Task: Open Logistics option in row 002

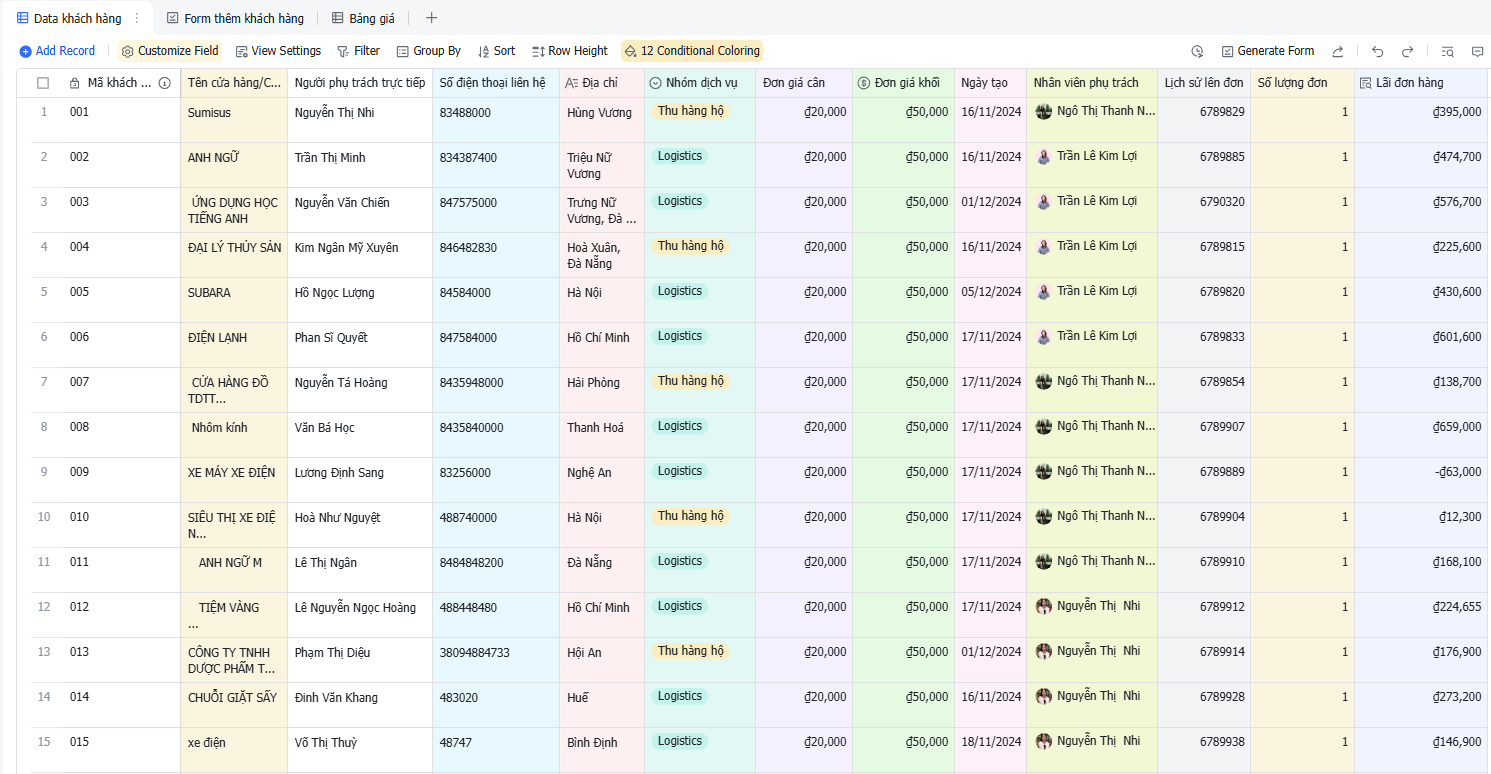Action: point(680,156)
